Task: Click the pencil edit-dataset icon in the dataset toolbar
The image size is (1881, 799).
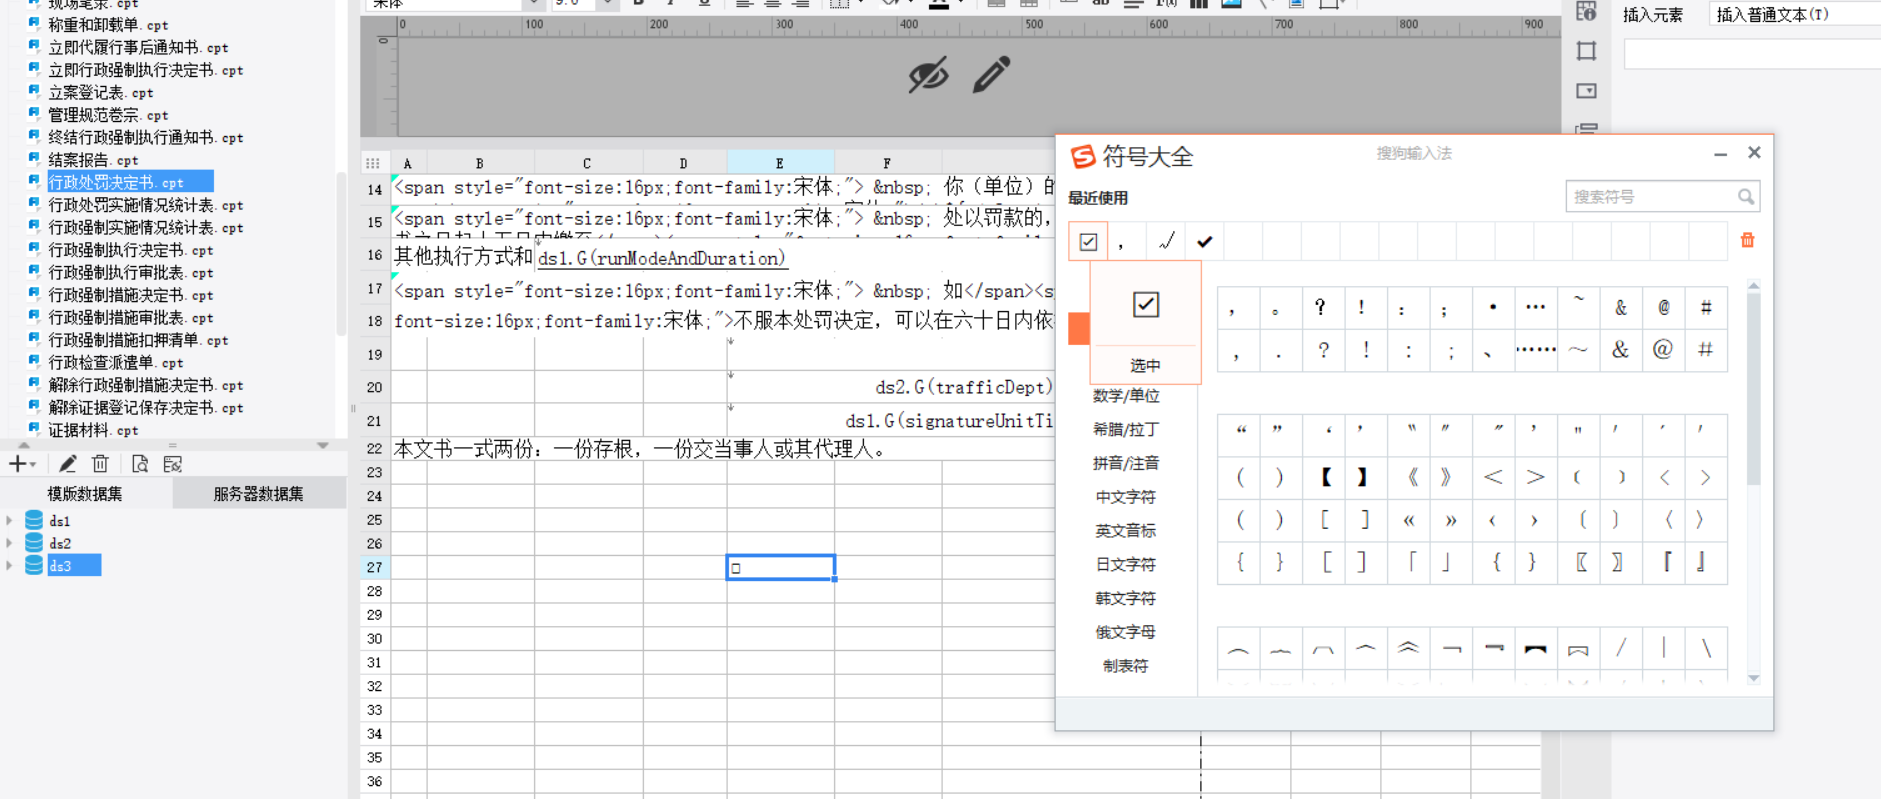Action: click(67, 464)
